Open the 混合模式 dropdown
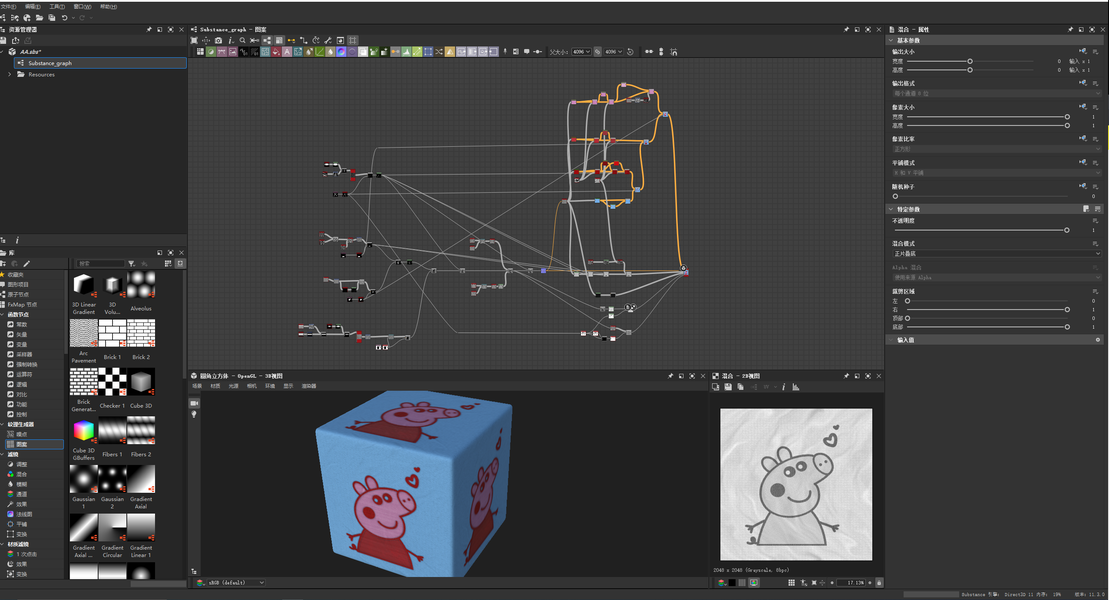1109x600 pixels. pos(997,253)
